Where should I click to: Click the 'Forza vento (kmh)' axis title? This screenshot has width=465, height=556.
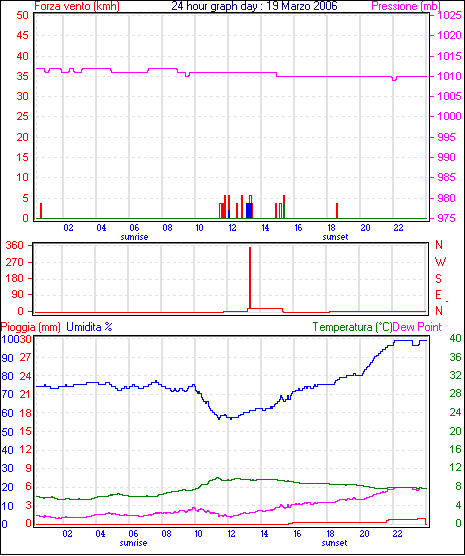(77, 6)
